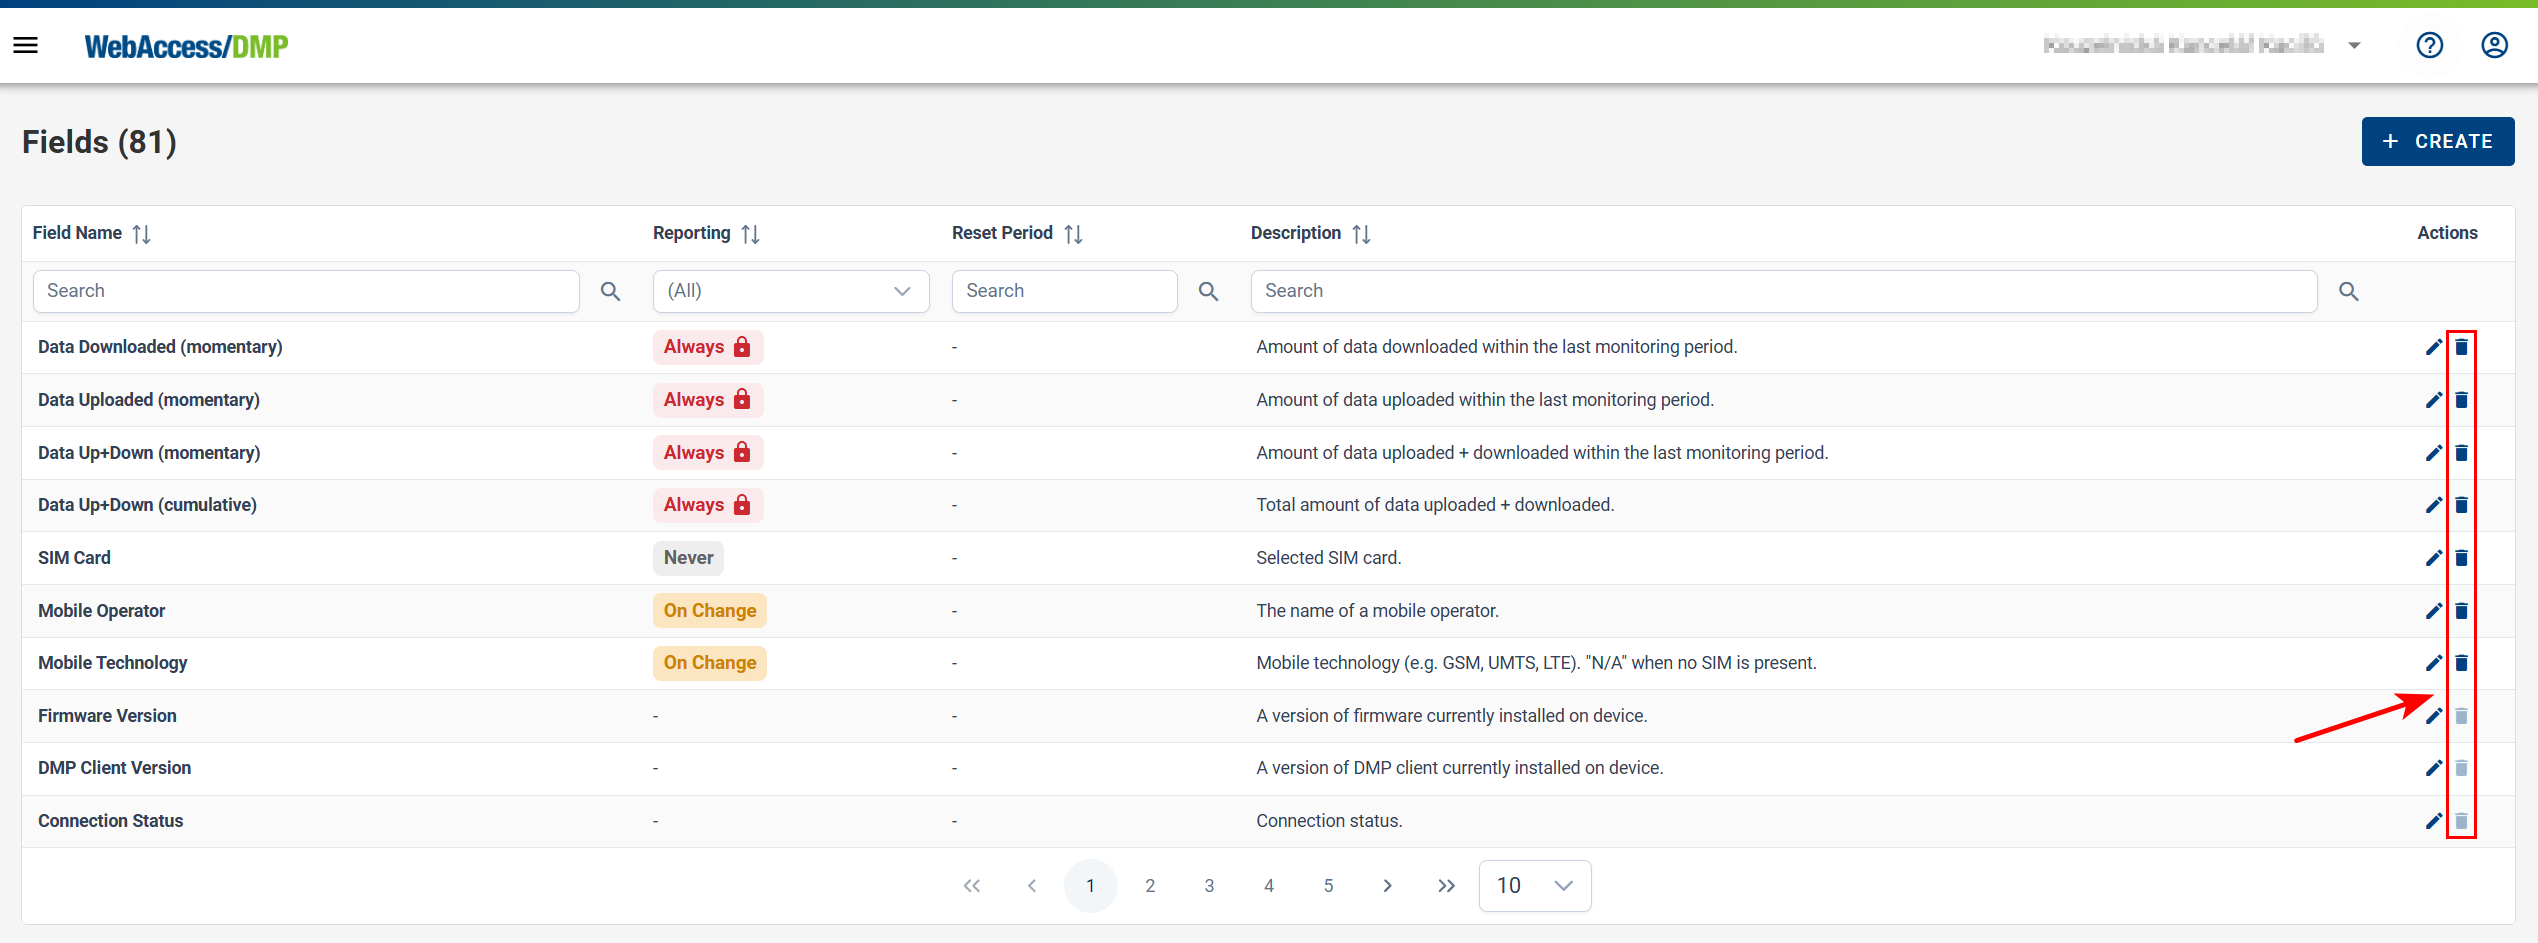
Task: Sort the table by Field Name
Action: pyautogui.click(x=141, y=234)
